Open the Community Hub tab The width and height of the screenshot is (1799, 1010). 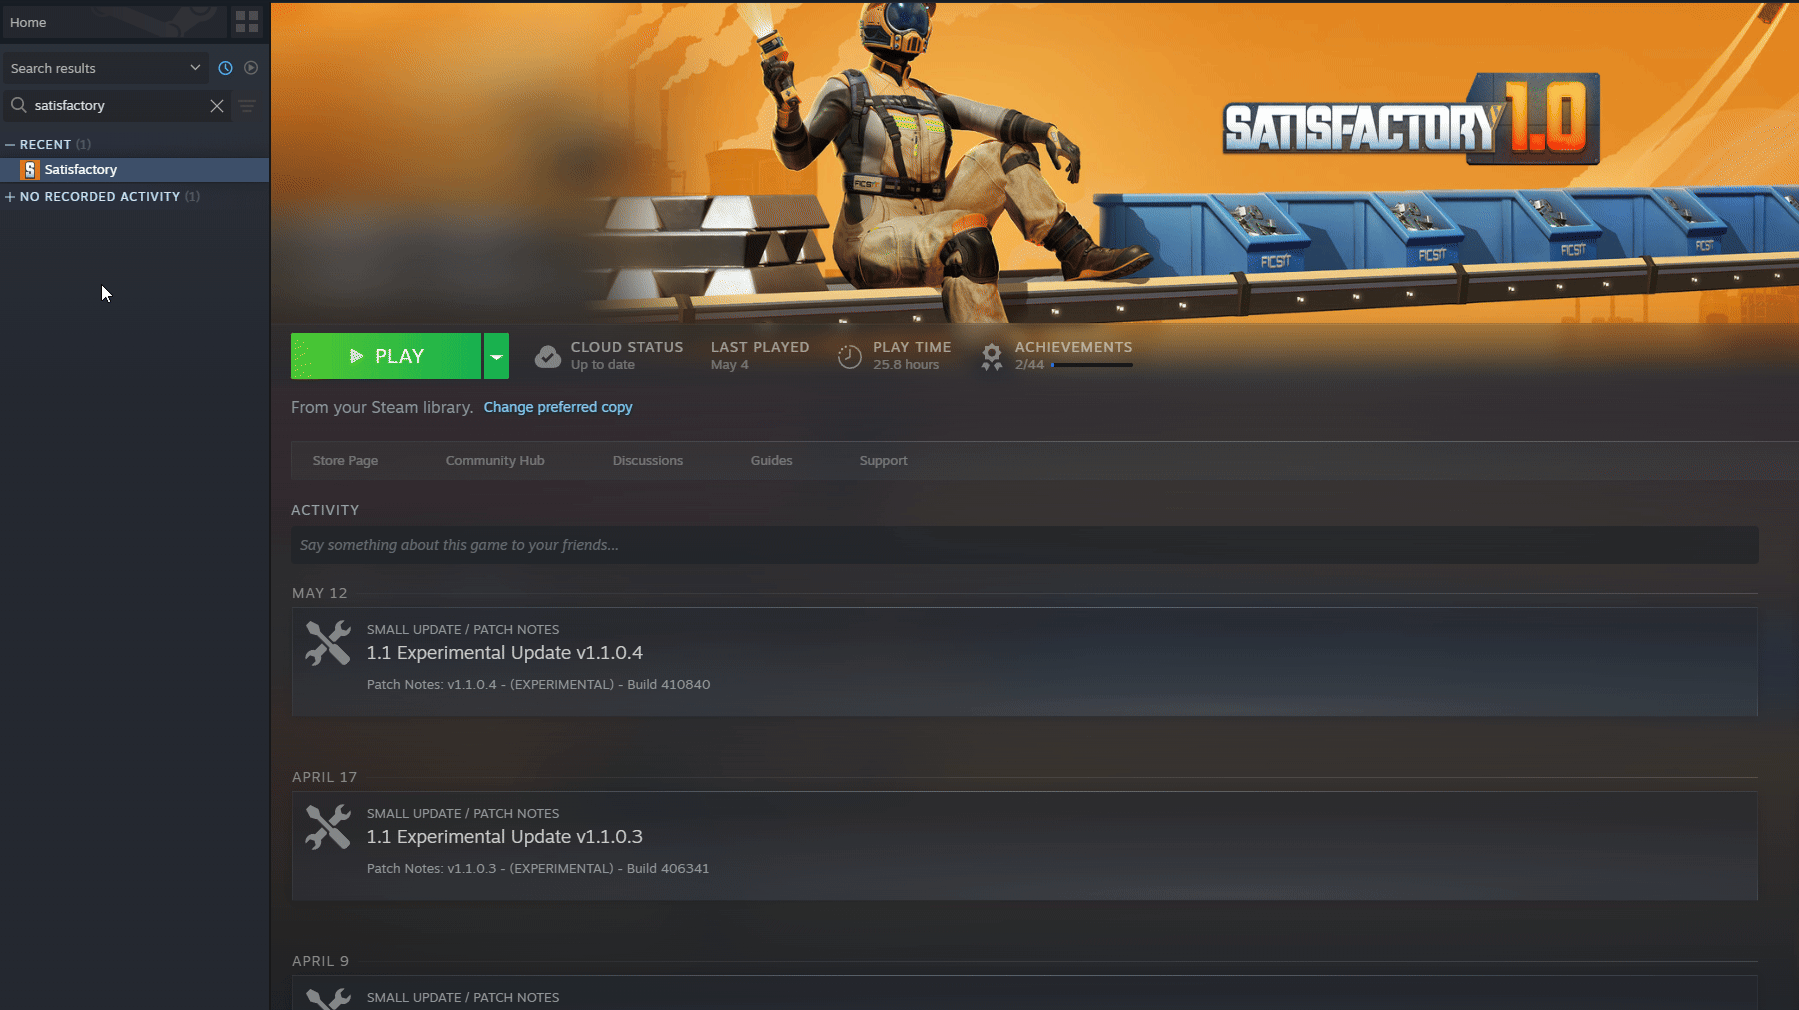(x=495, y=461)
